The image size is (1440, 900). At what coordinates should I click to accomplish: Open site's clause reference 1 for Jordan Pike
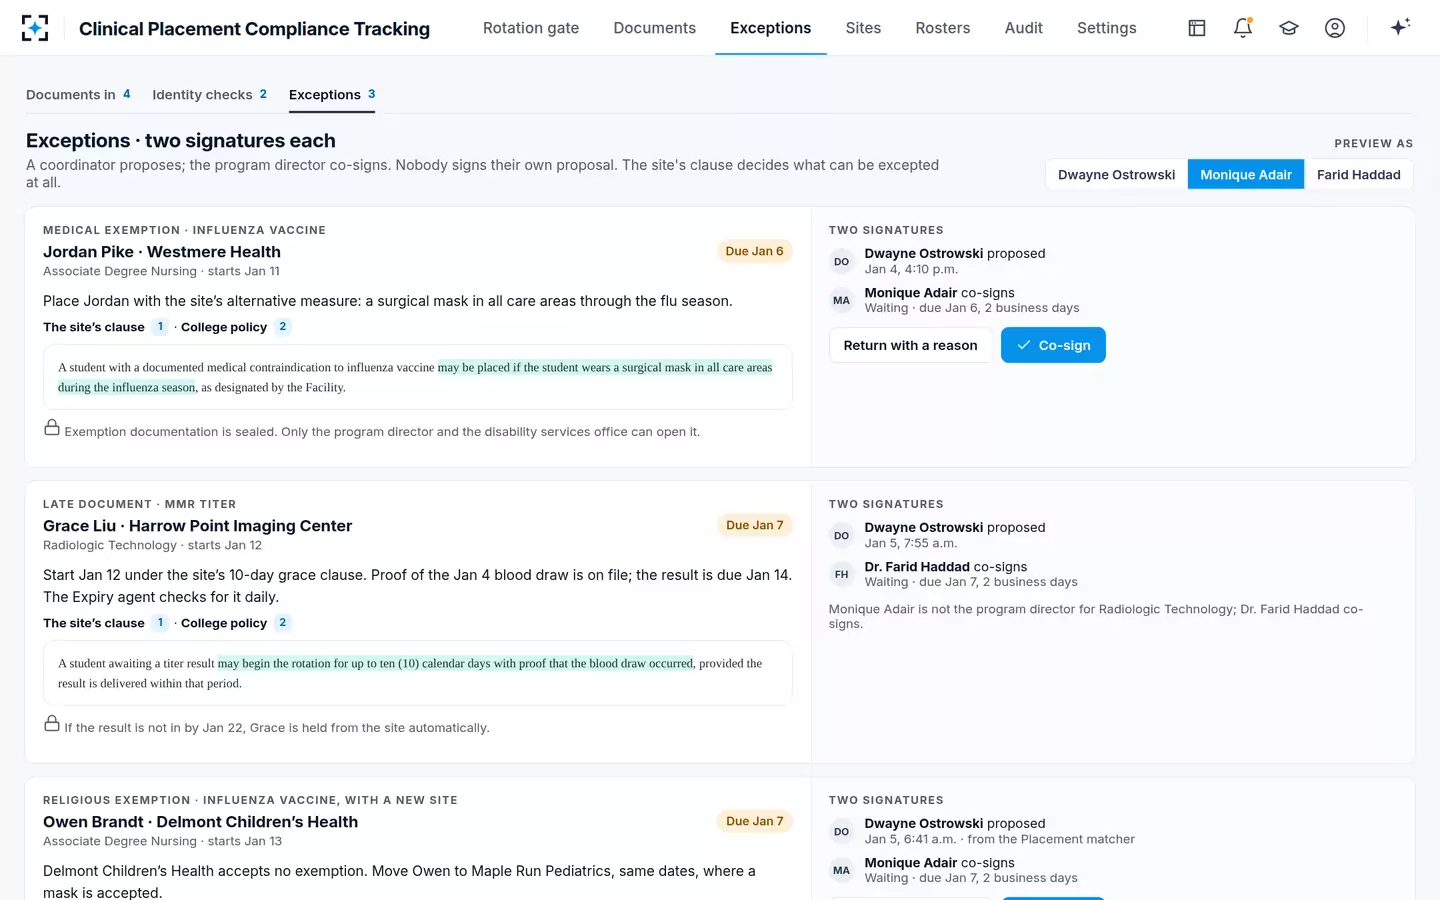160,327
